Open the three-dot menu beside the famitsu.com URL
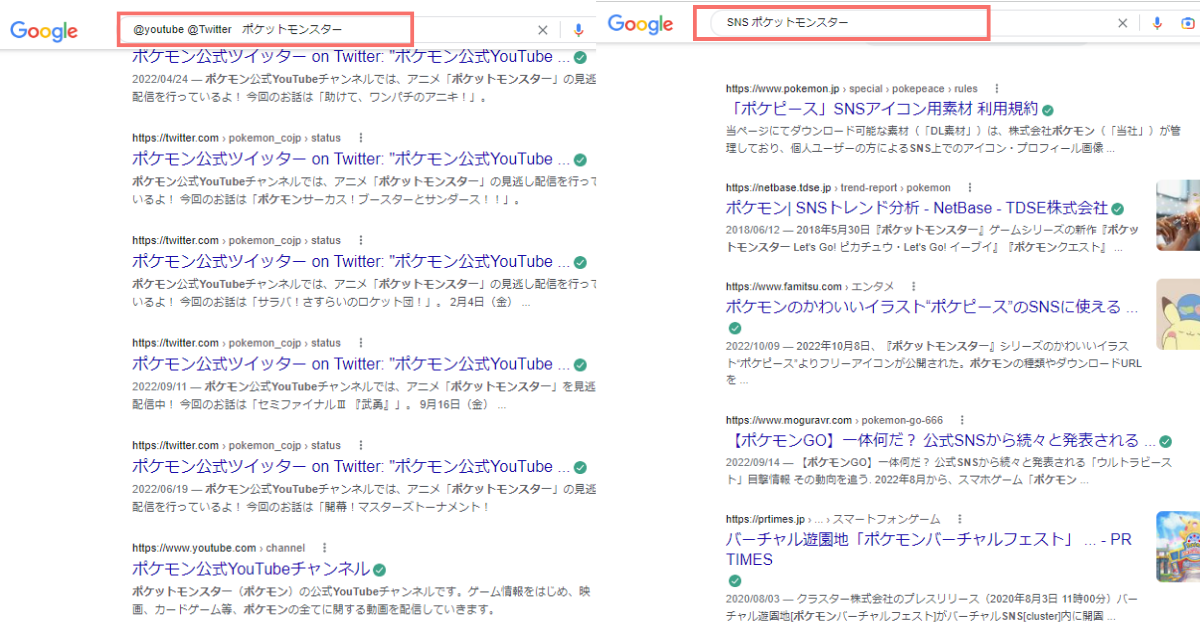This screenshot has width=1200, height=630. point(913,286)
